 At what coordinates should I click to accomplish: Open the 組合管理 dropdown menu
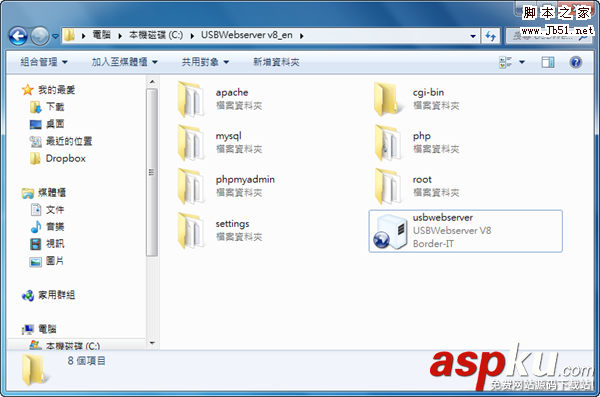44,62
